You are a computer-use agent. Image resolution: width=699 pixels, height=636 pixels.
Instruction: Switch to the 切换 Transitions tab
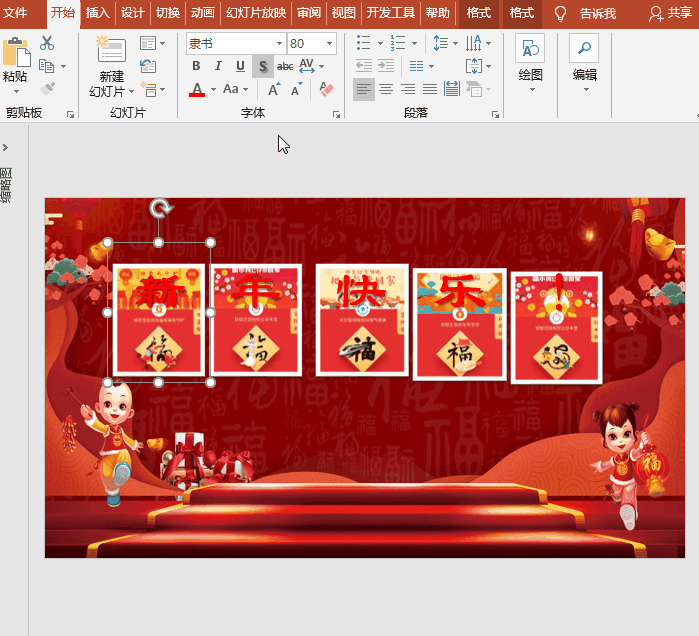(168, 13)
